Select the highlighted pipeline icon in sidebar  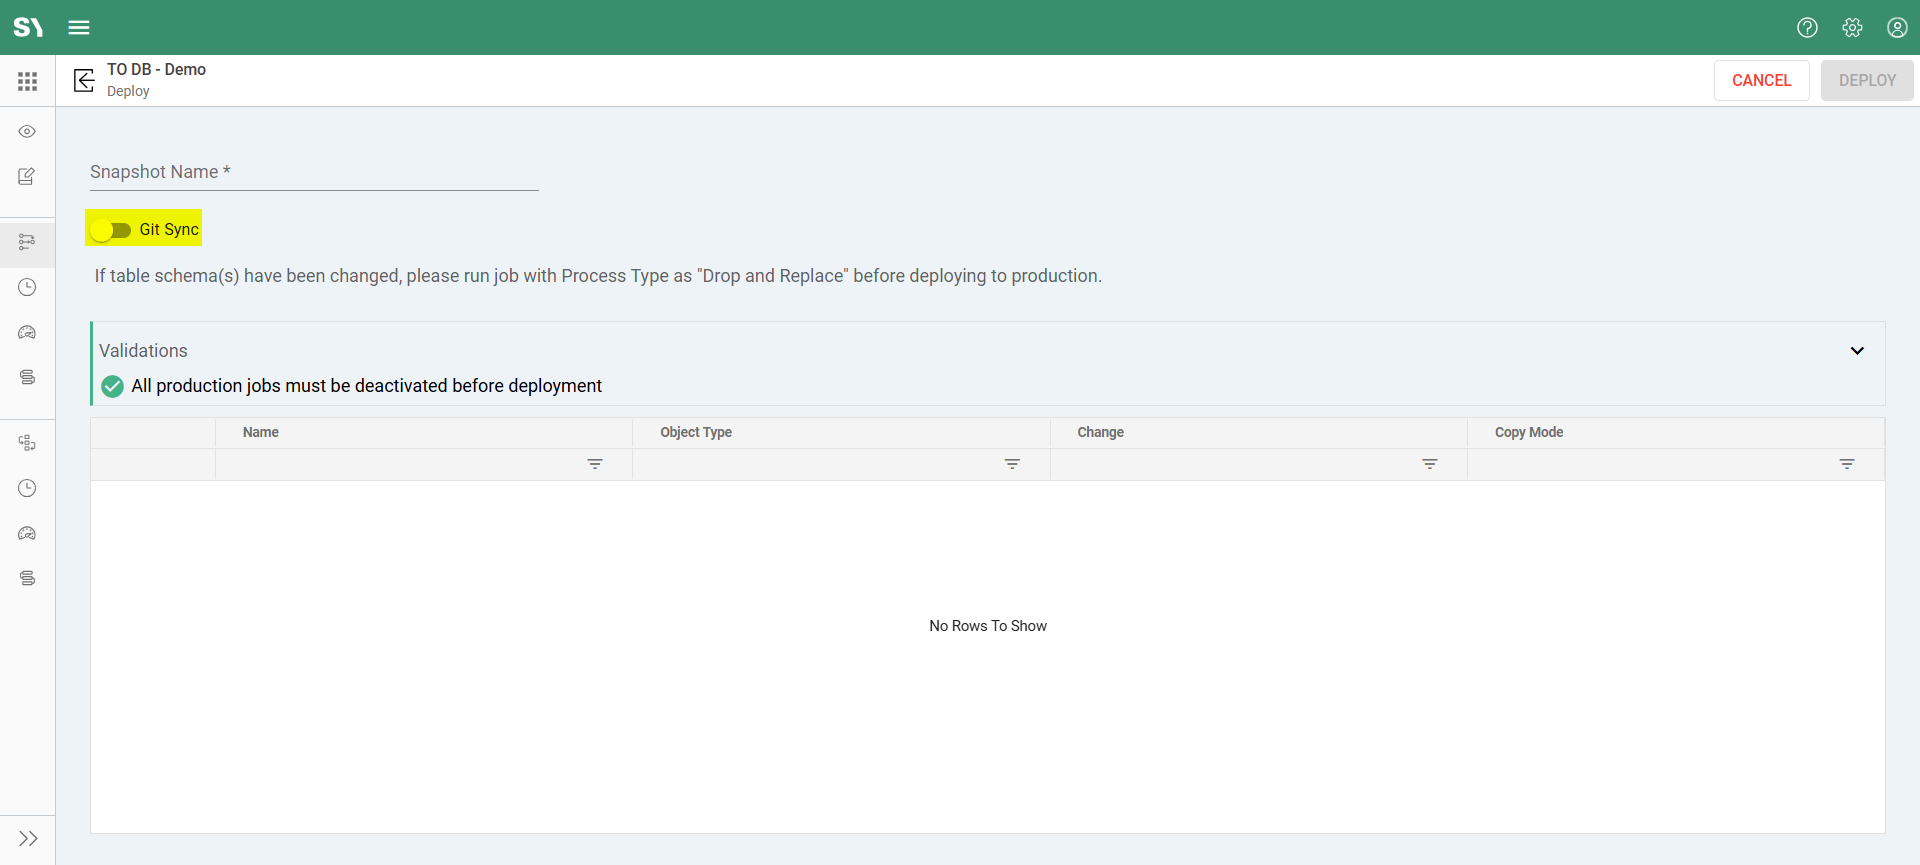click(x=27, y=242)
